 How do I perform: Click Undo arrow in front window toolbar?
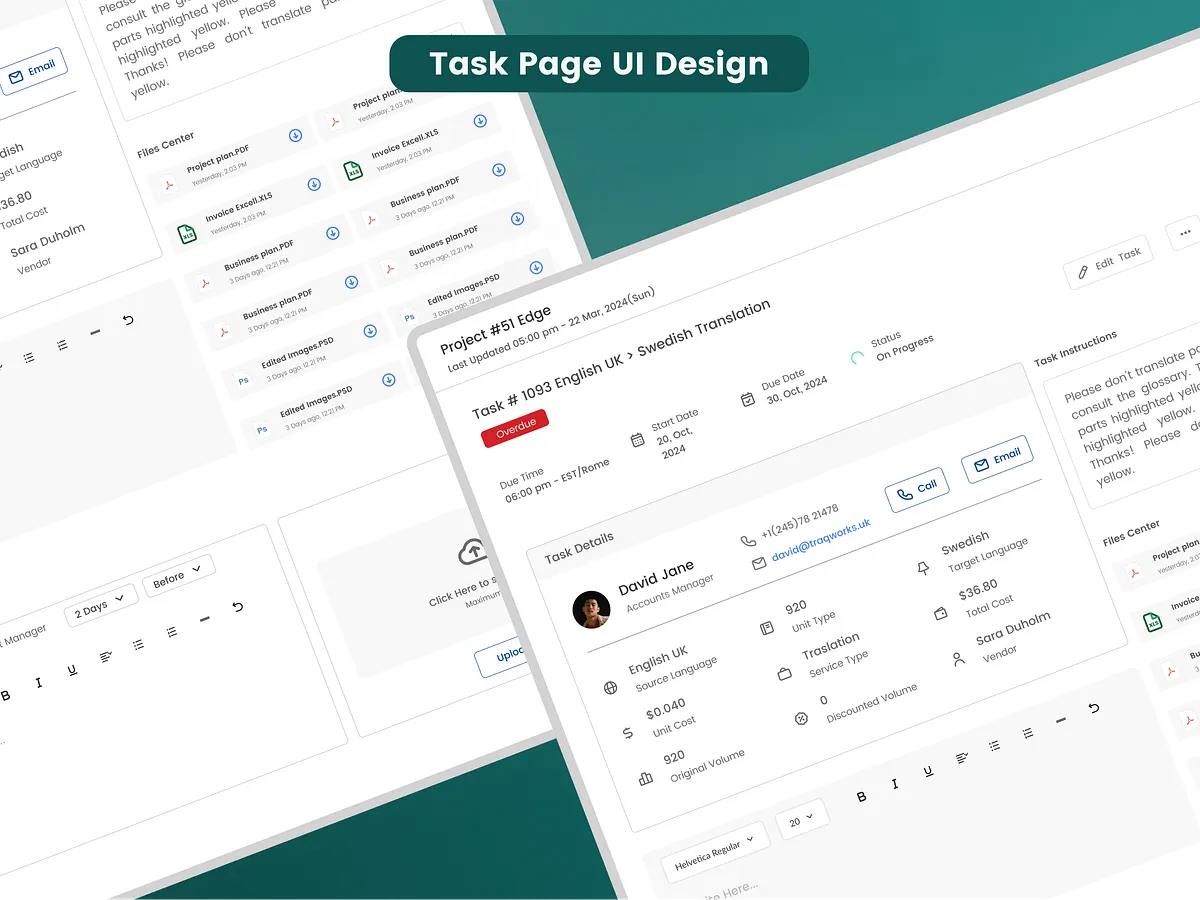coord(1094,708)
